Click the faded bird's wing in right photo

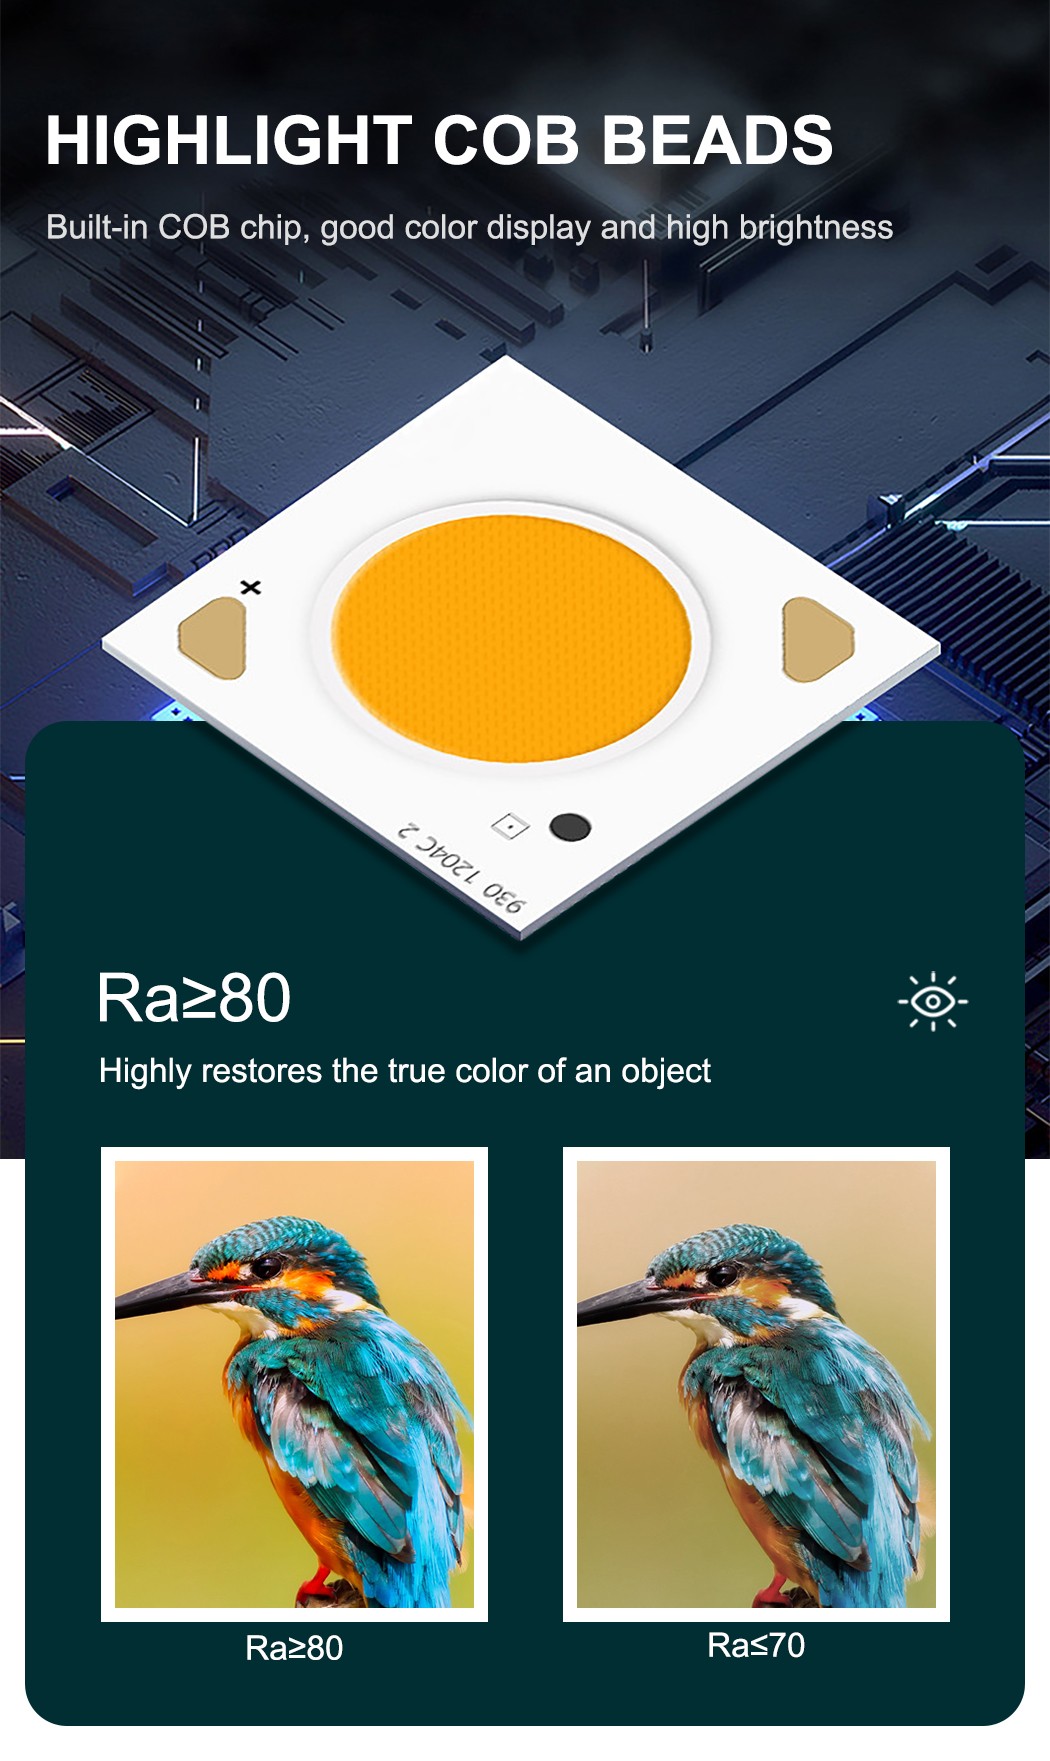pos(790,1440)
